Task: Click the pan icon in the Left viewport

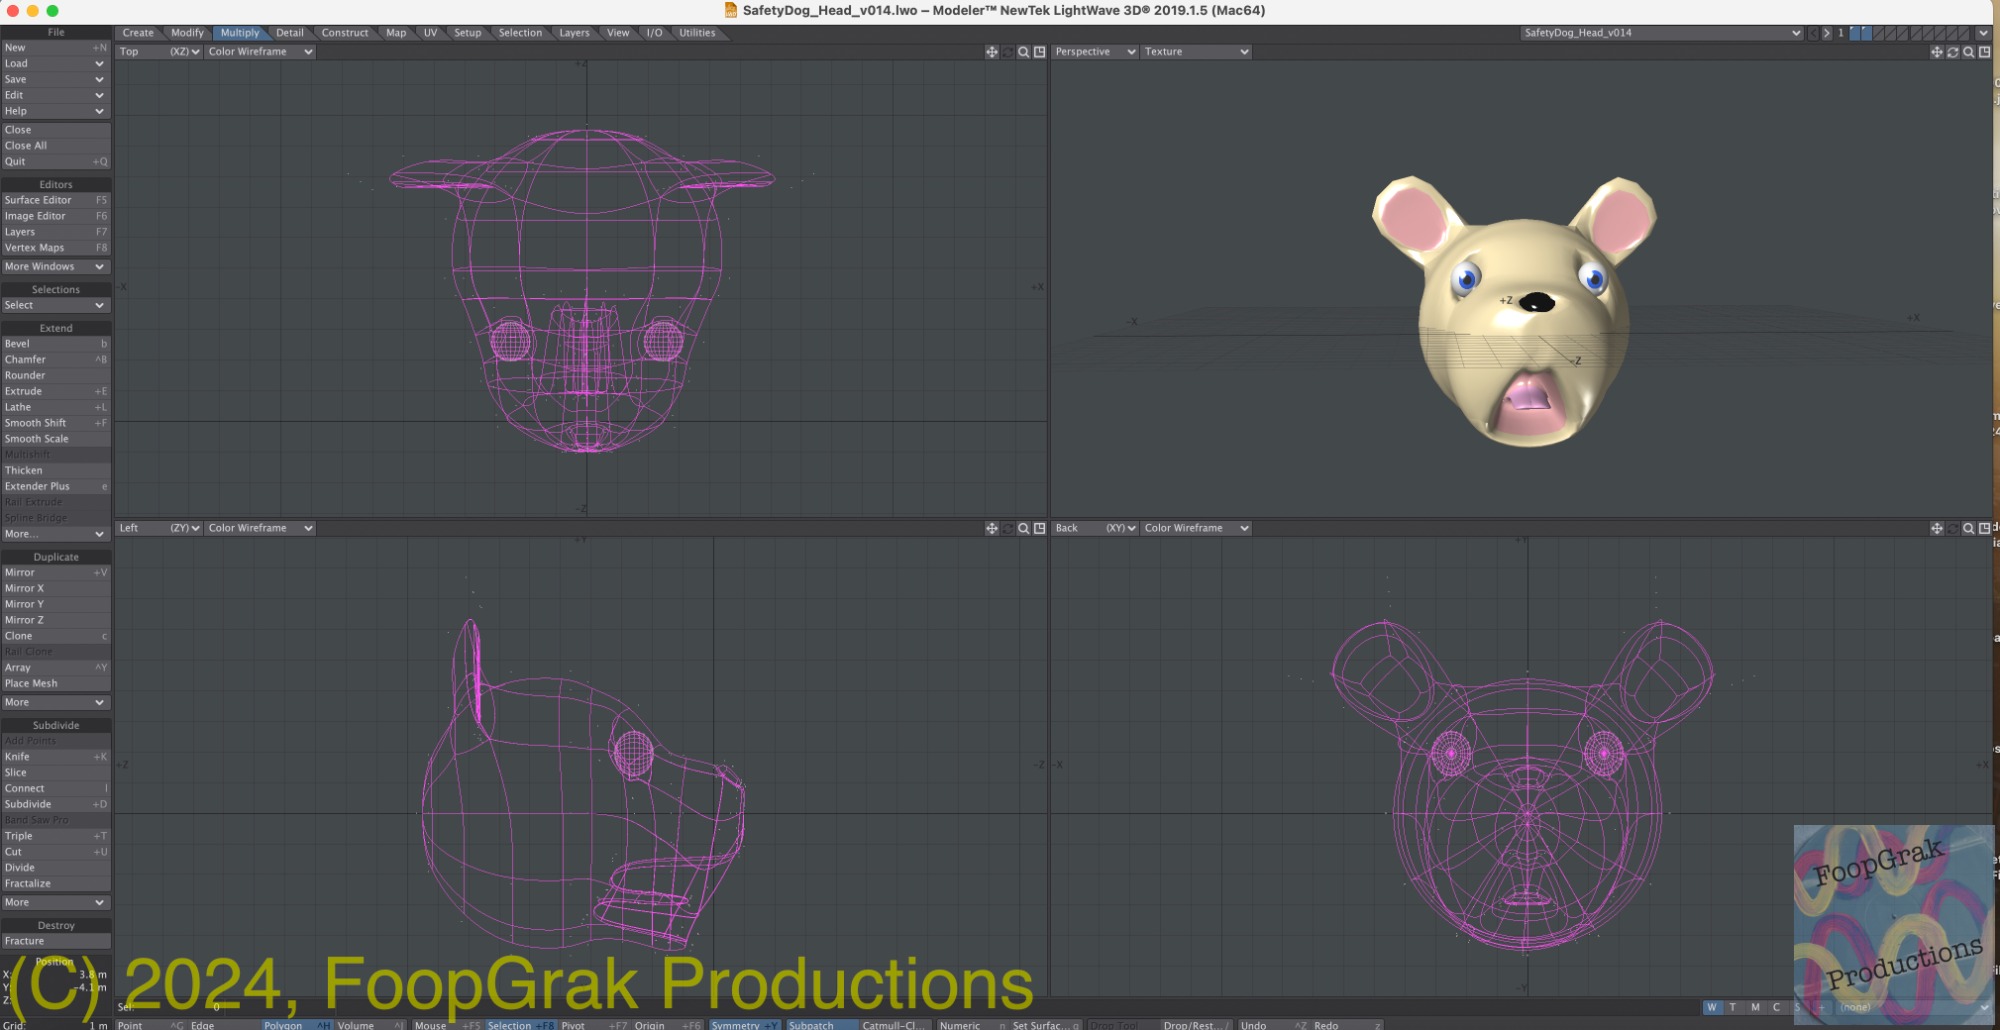Action: [x=991, y=528]
